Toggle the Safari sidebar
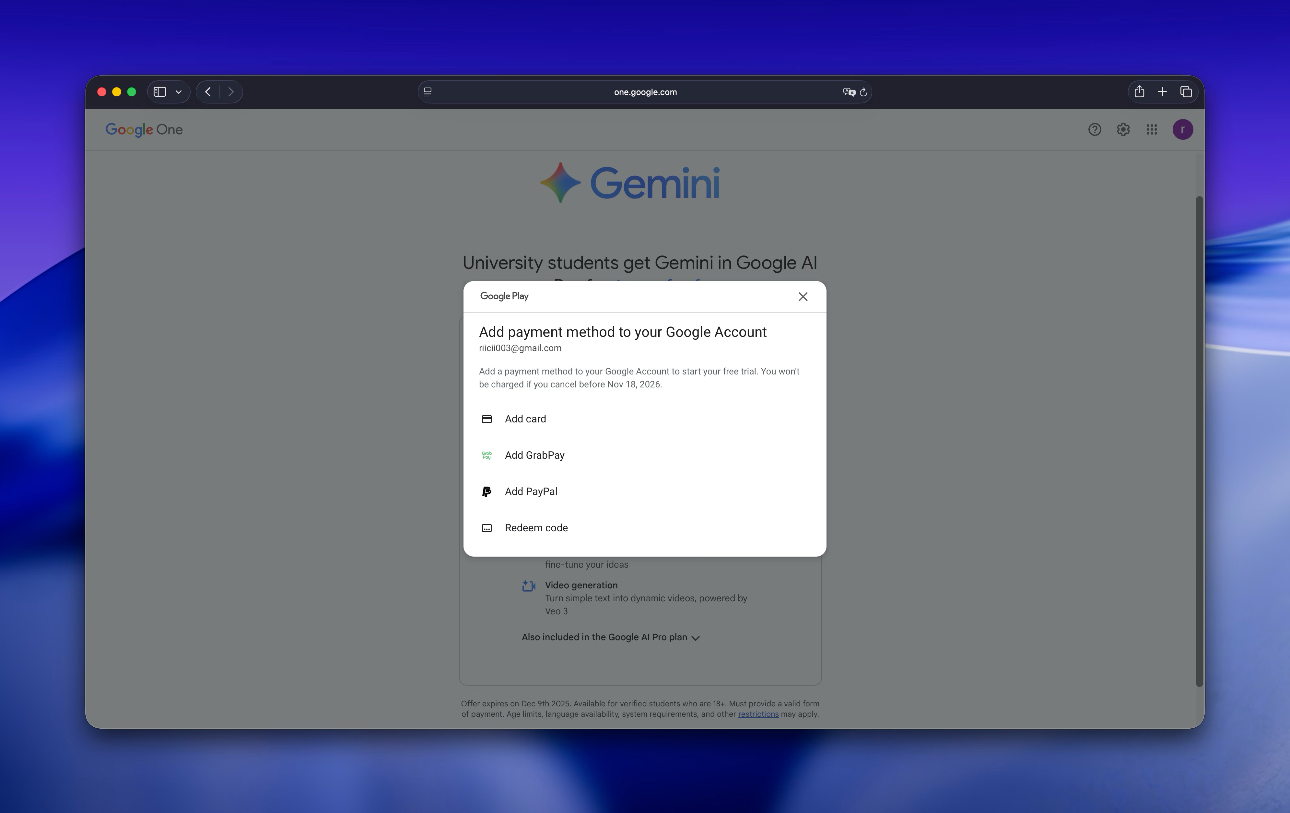 point(160,92)
